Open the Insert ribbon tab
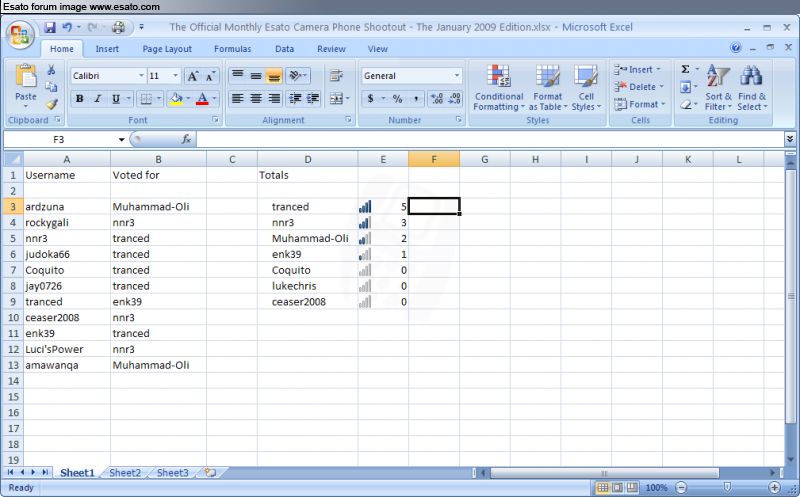 (x=107, y=49)
